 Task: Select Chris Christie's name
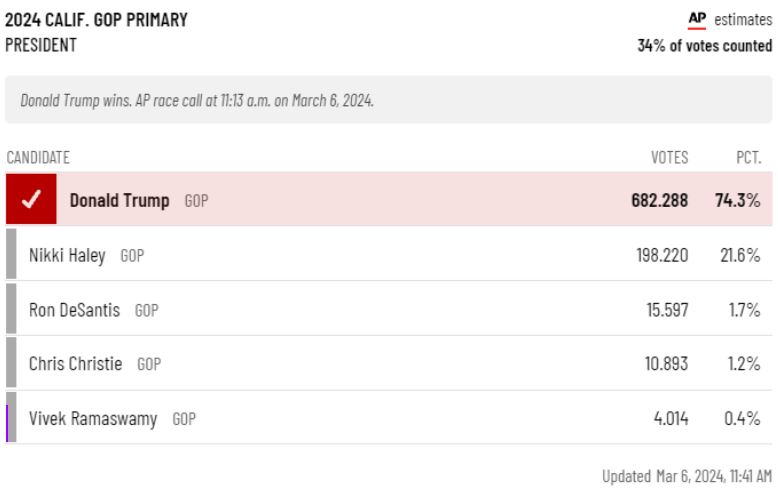pos(76,364)
